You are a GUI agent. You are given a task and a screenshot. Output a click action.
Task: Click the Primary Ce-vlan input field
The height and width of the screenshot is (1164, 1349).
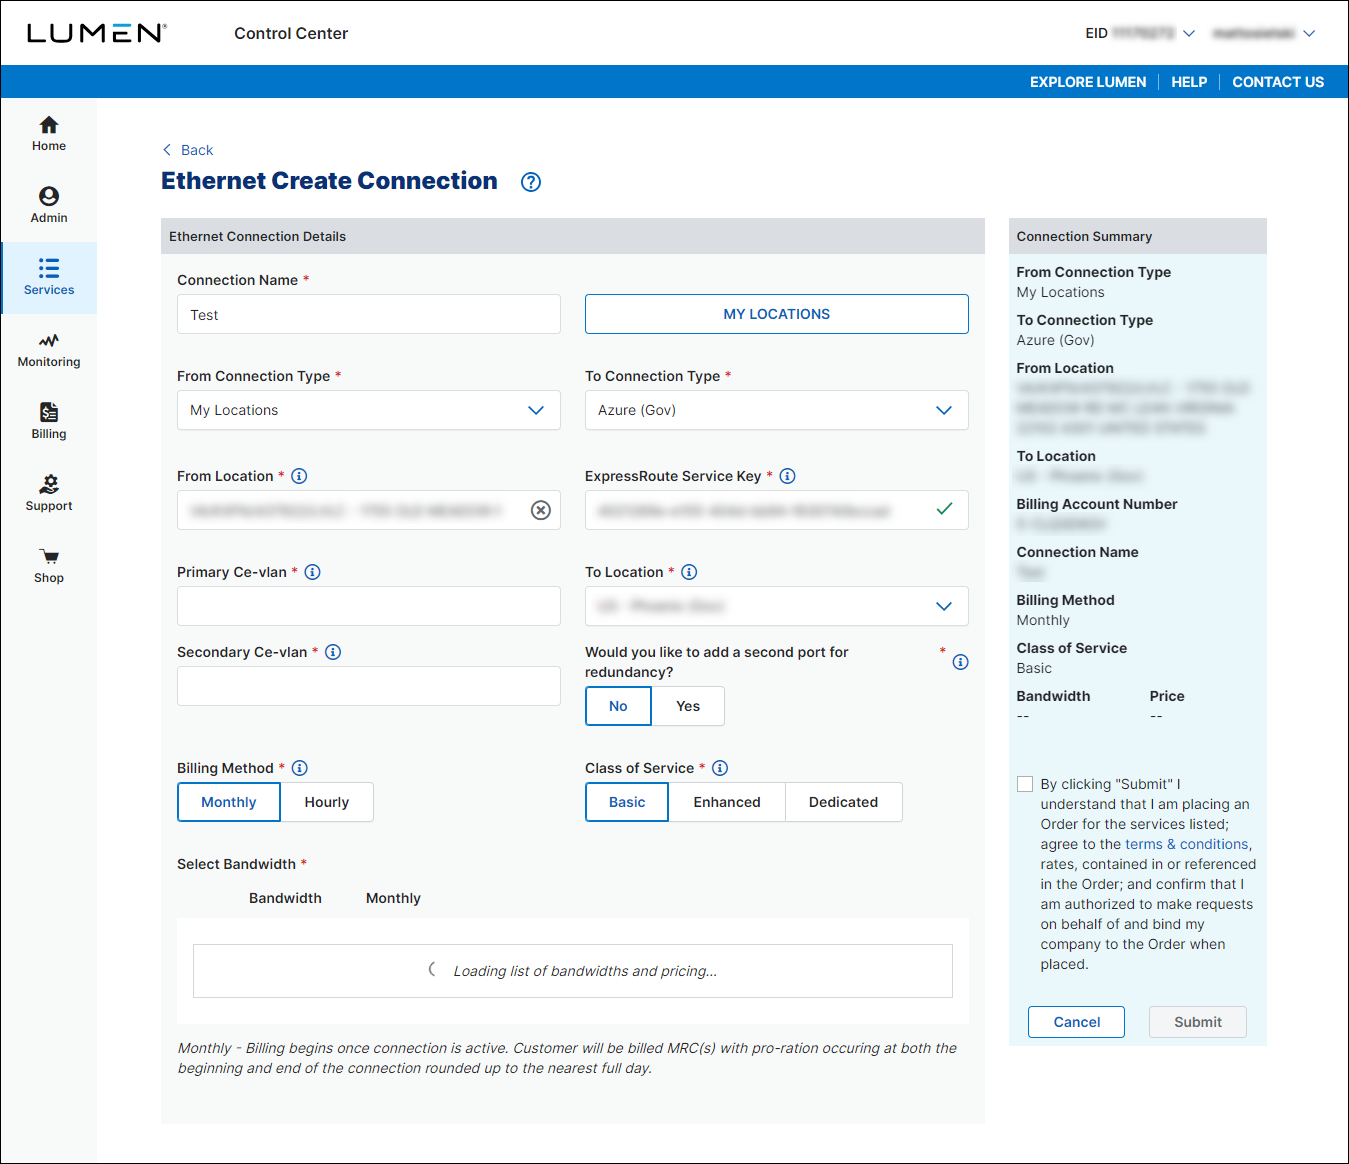tap(369, 606)
